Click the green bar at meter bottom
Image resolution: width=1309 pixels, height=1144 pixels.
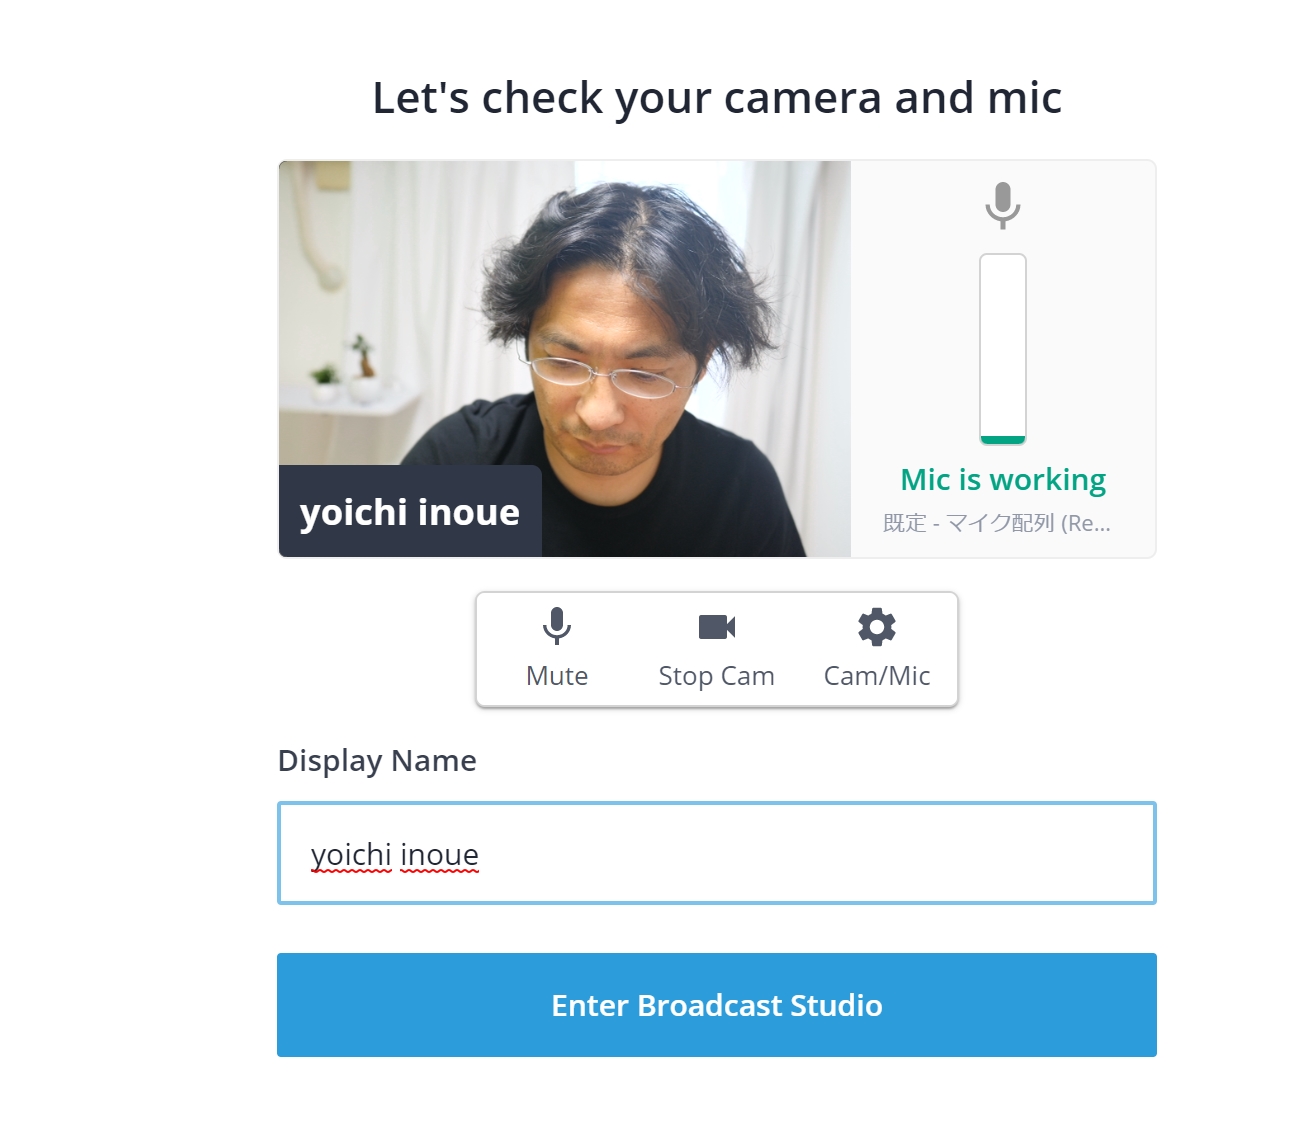pos(1003,439)
